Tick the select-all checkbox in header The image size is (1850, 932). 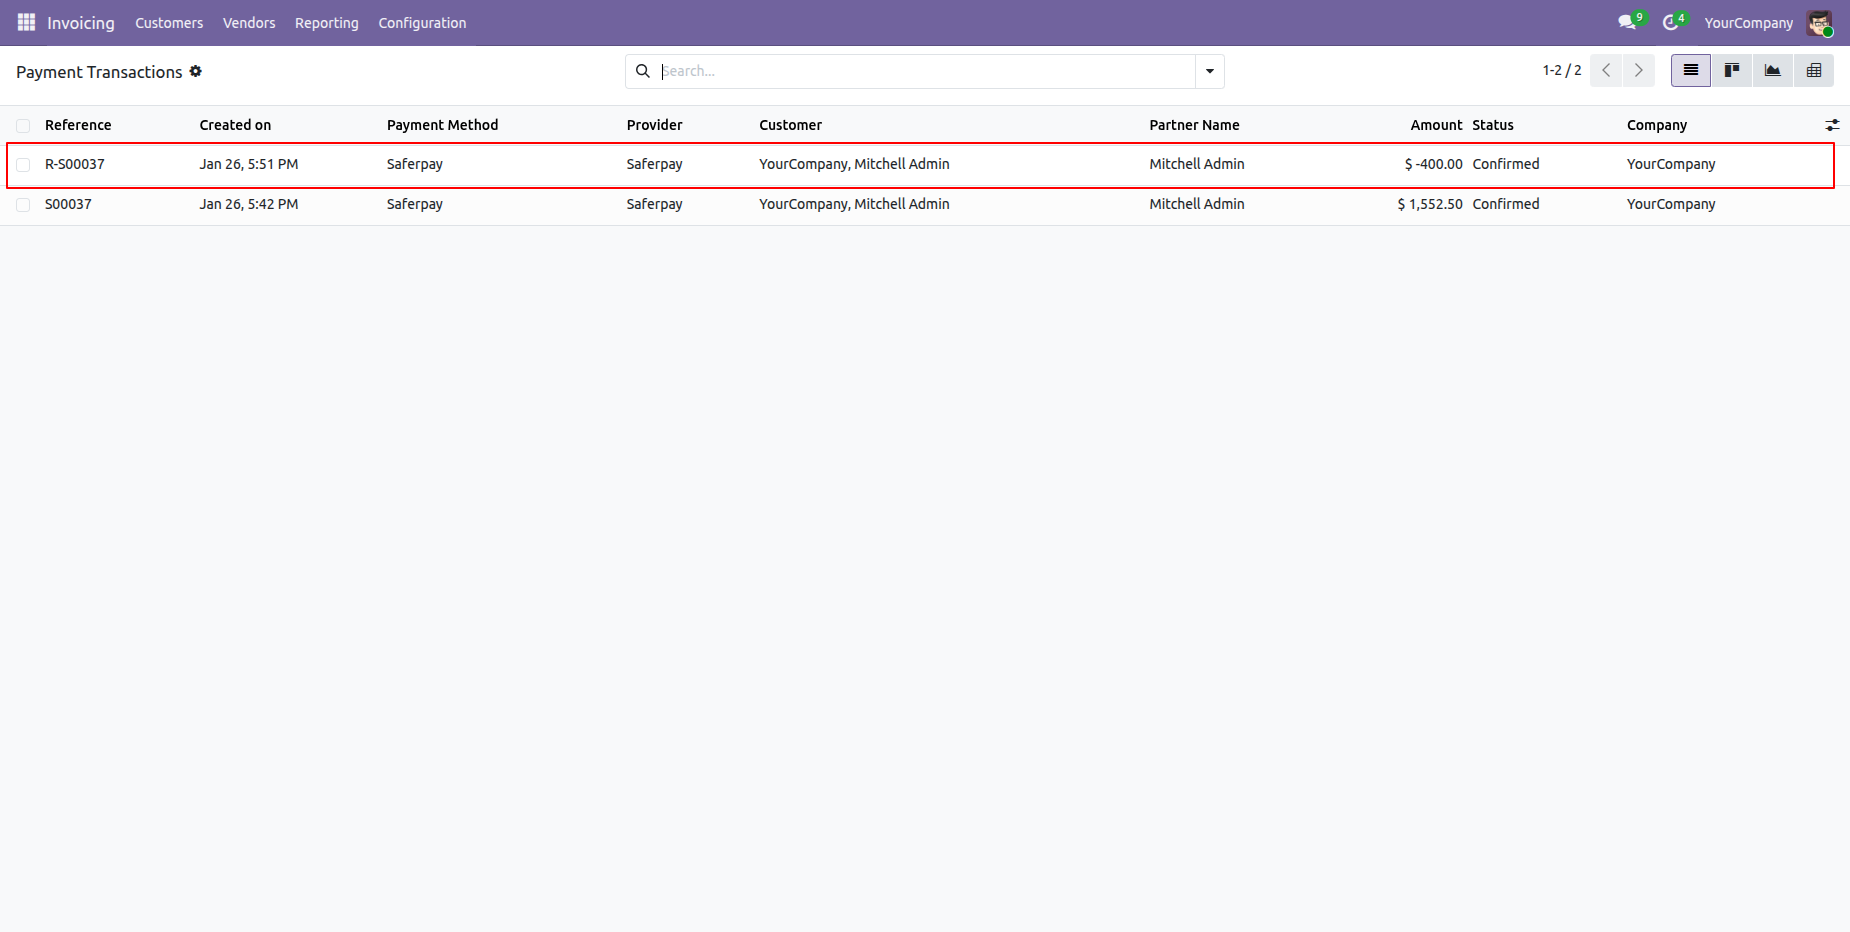click(23, 125)
